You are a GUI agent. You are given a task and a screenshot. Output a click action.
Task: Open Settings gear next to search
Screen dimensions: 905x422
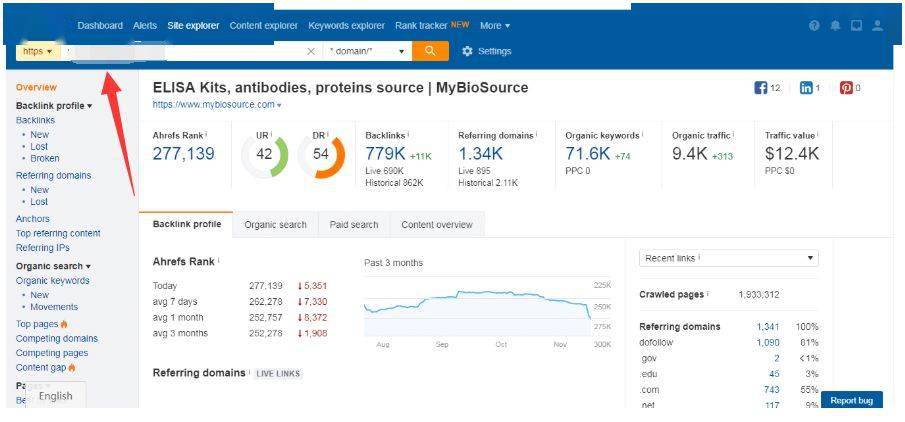[487, 51]
